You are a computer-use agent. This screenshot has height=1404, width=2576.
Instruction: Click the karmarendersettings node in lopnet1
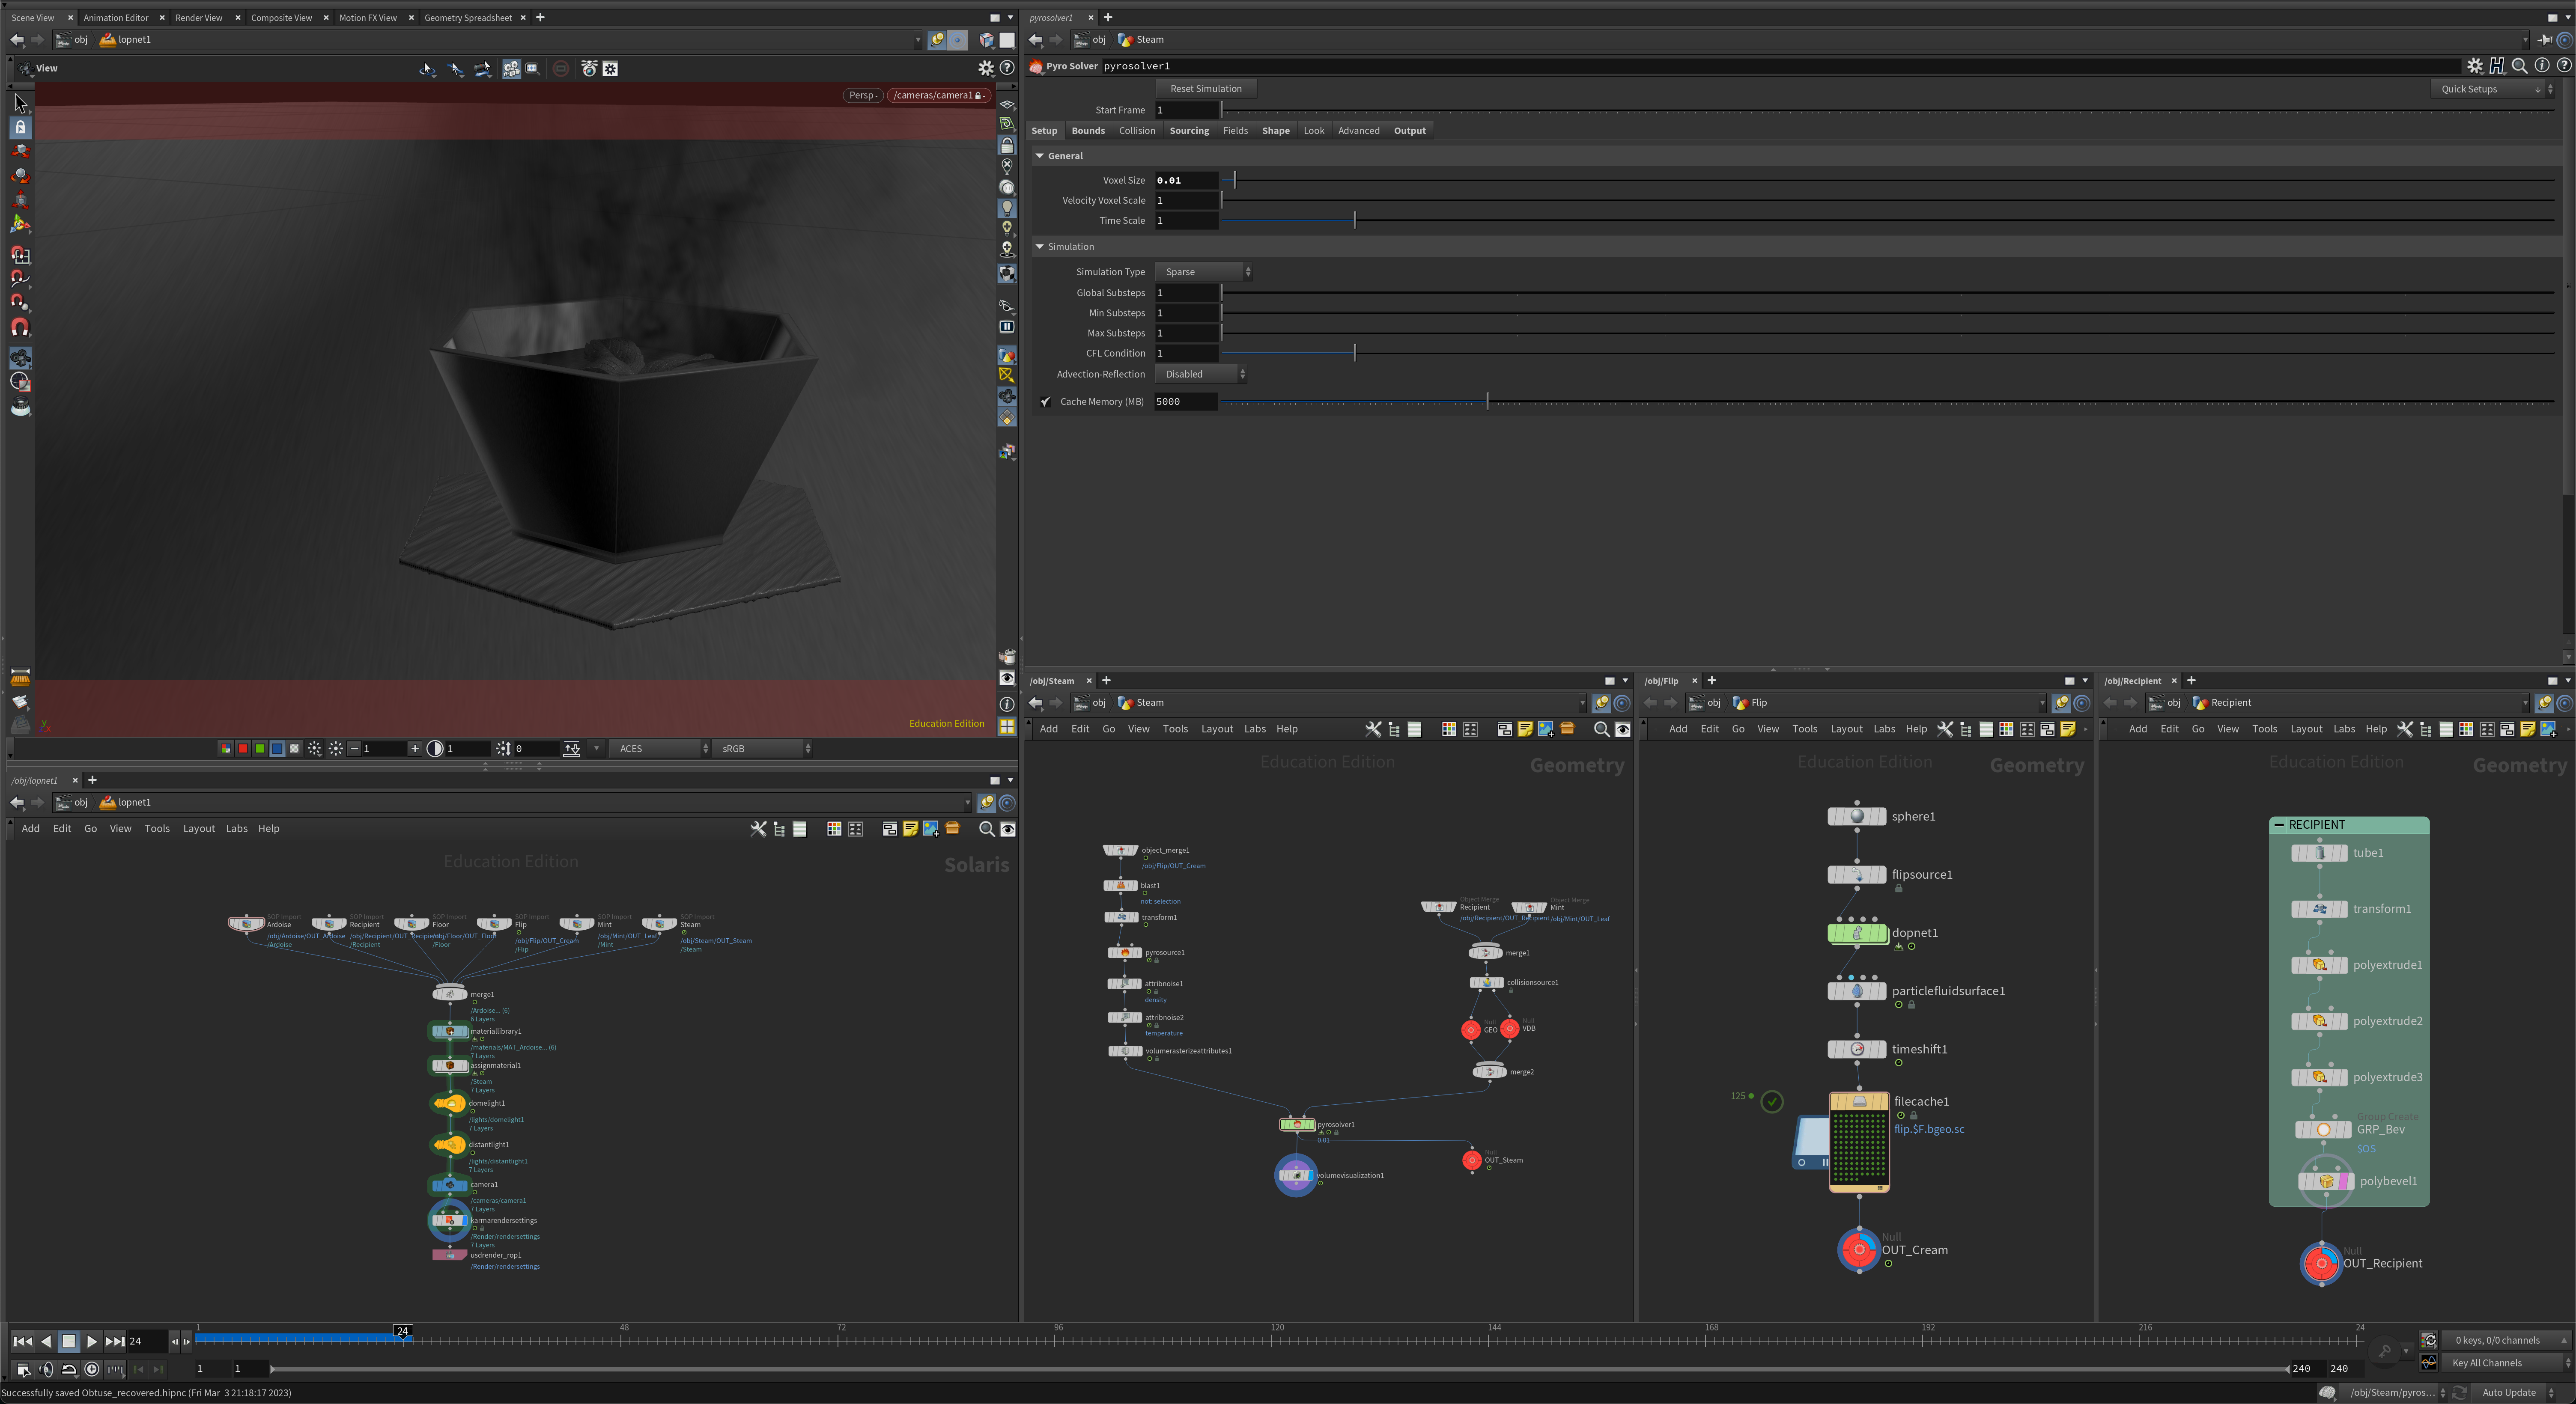click(x=449, y=1220)
